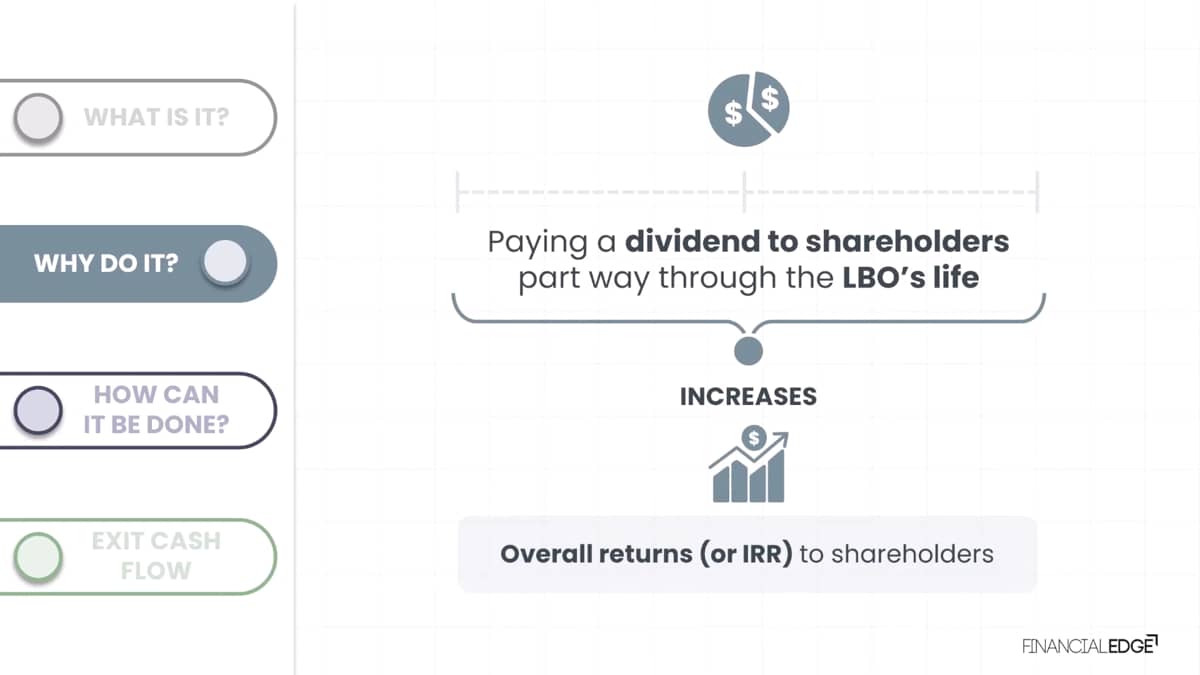Viewport: 1200px width, 675px height.
Task: Click the INCREASES heading
Action: [748, 396]
